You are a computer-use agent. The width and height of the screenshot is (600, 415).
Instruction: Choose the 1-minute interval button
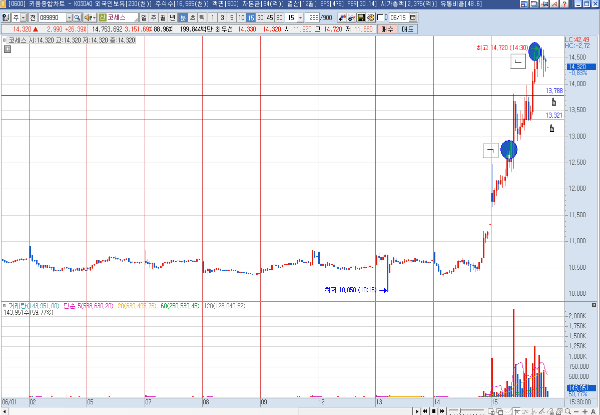tap(213, 18)
